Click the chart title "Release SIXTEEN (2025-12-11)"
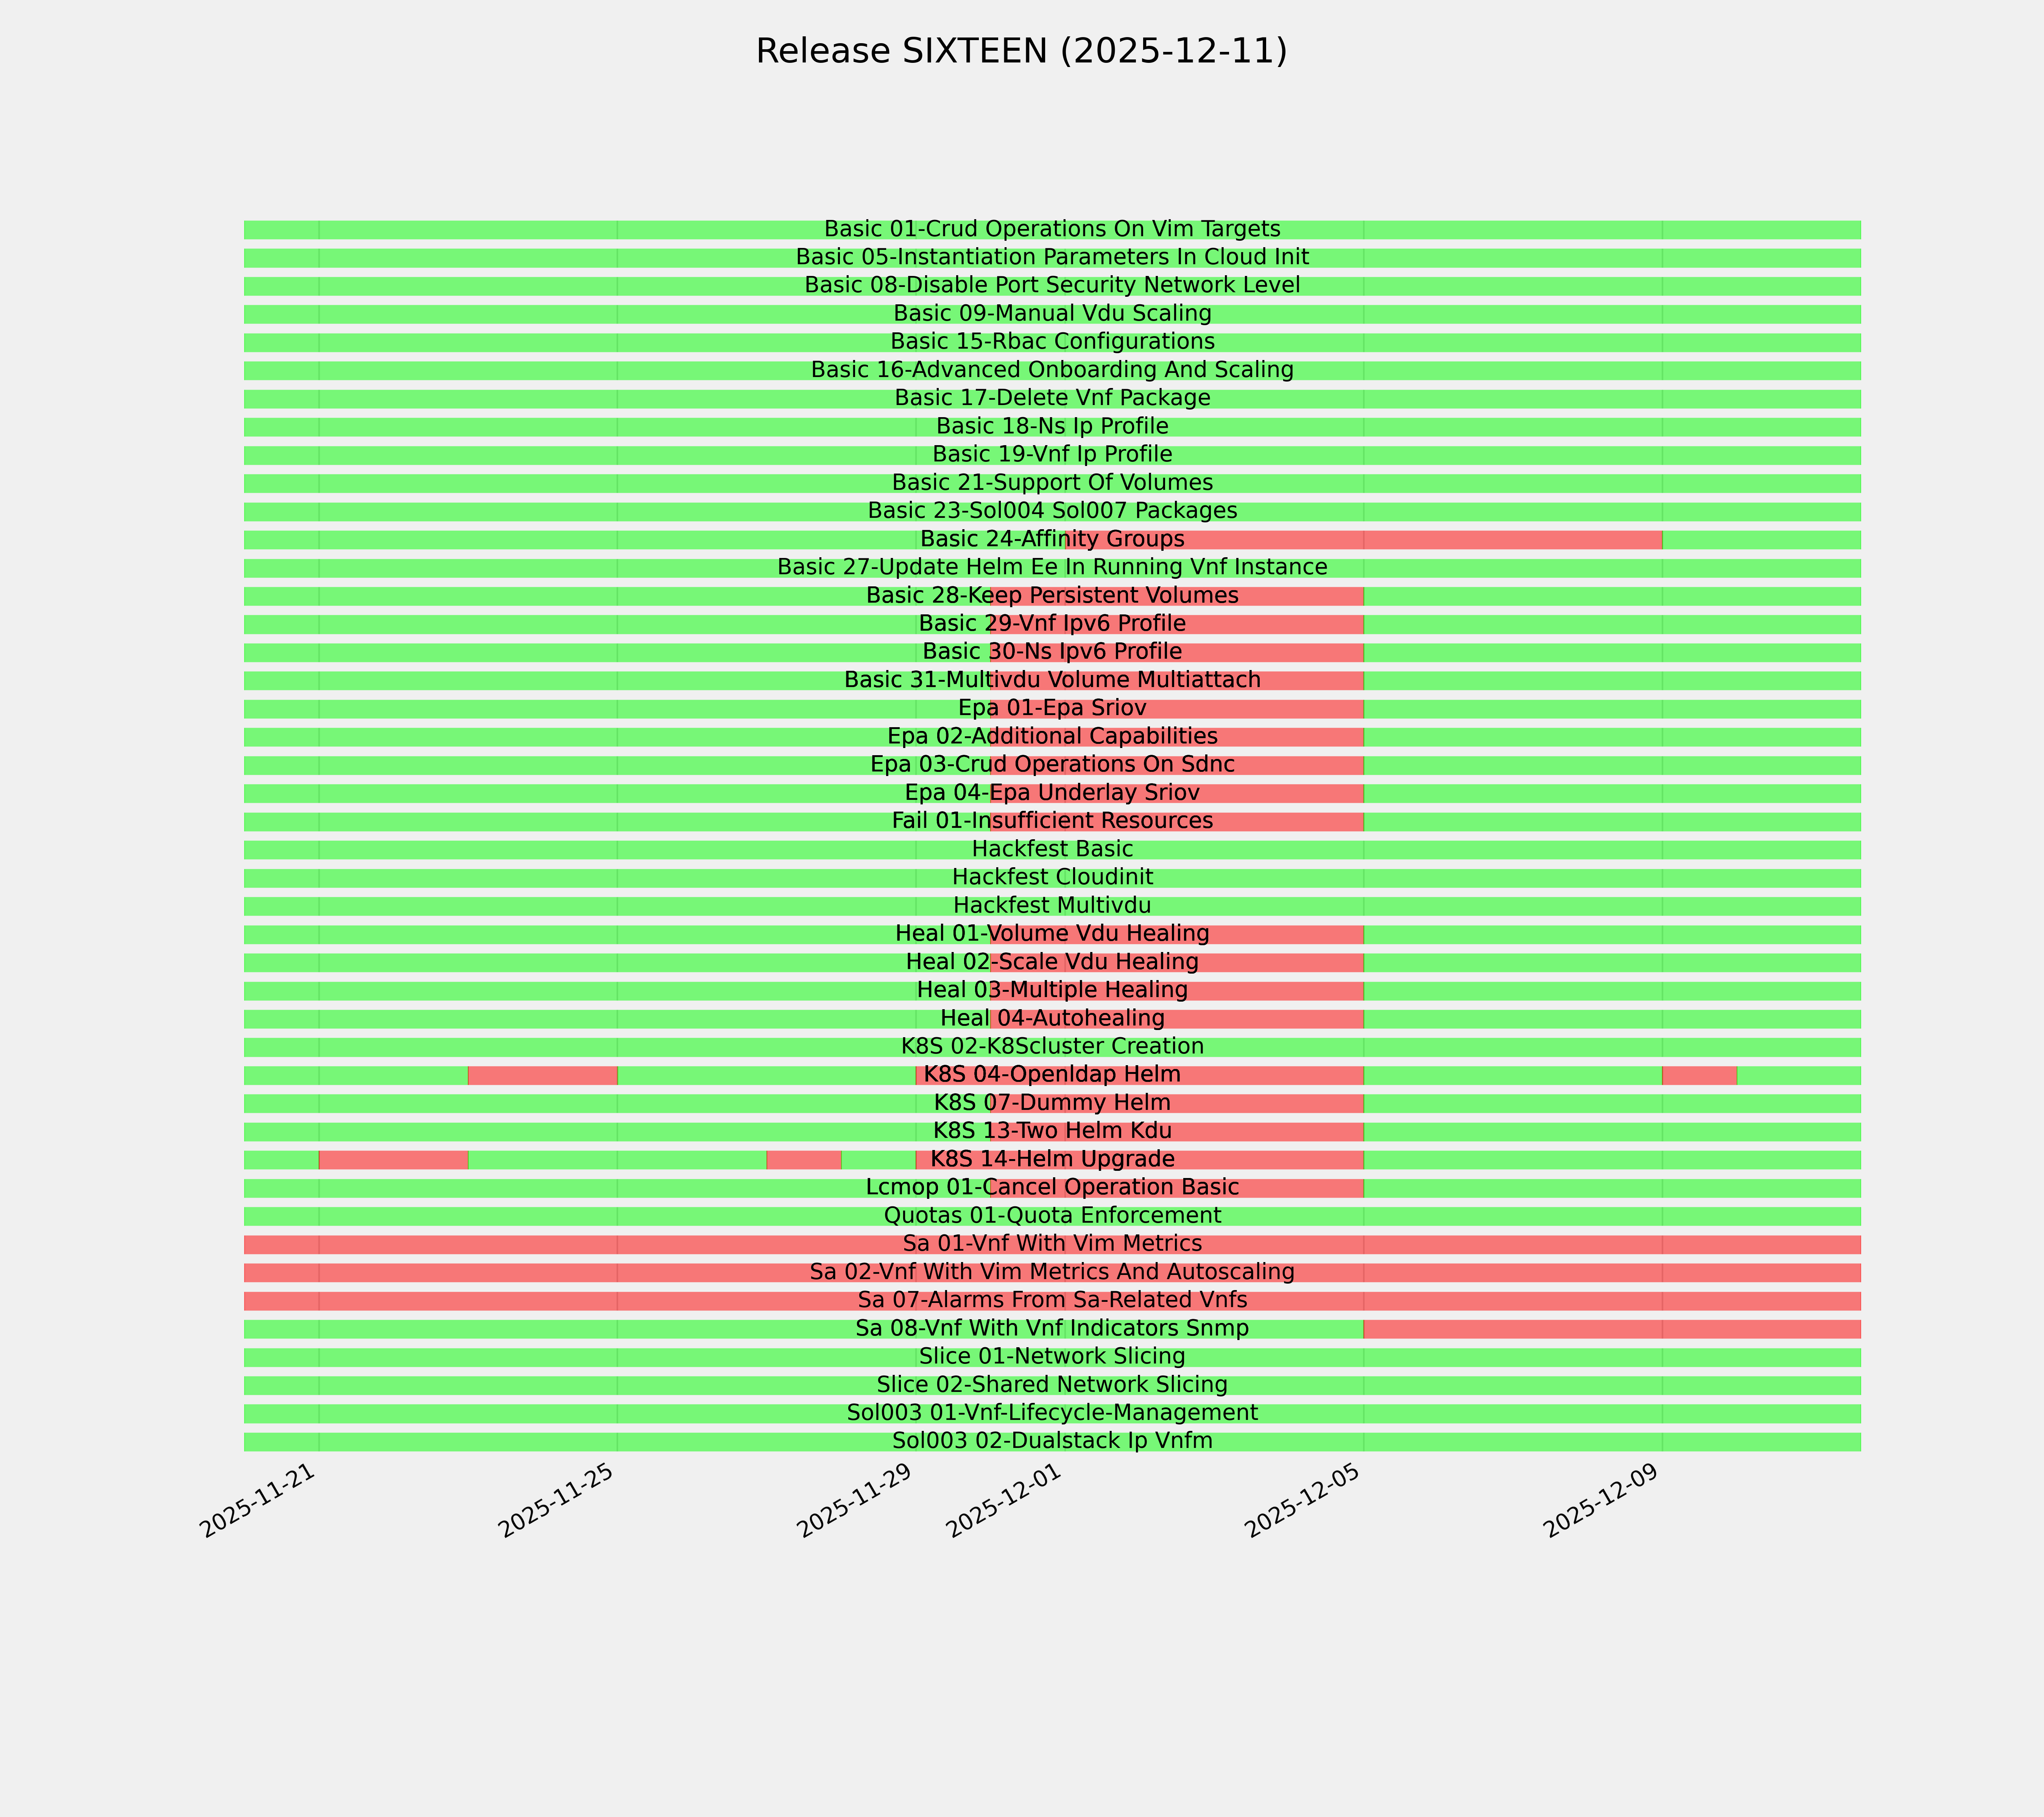 (1021, 52)
